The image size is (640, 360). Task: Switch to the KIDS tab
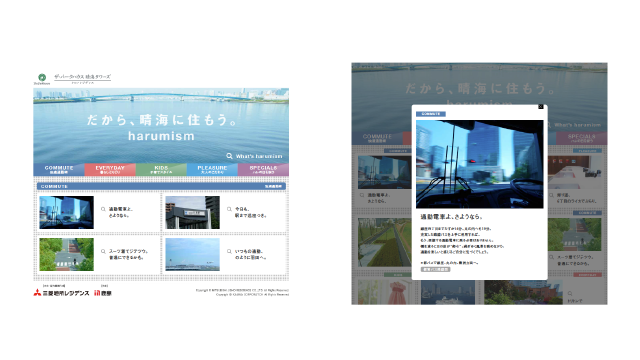click(161, 170)
